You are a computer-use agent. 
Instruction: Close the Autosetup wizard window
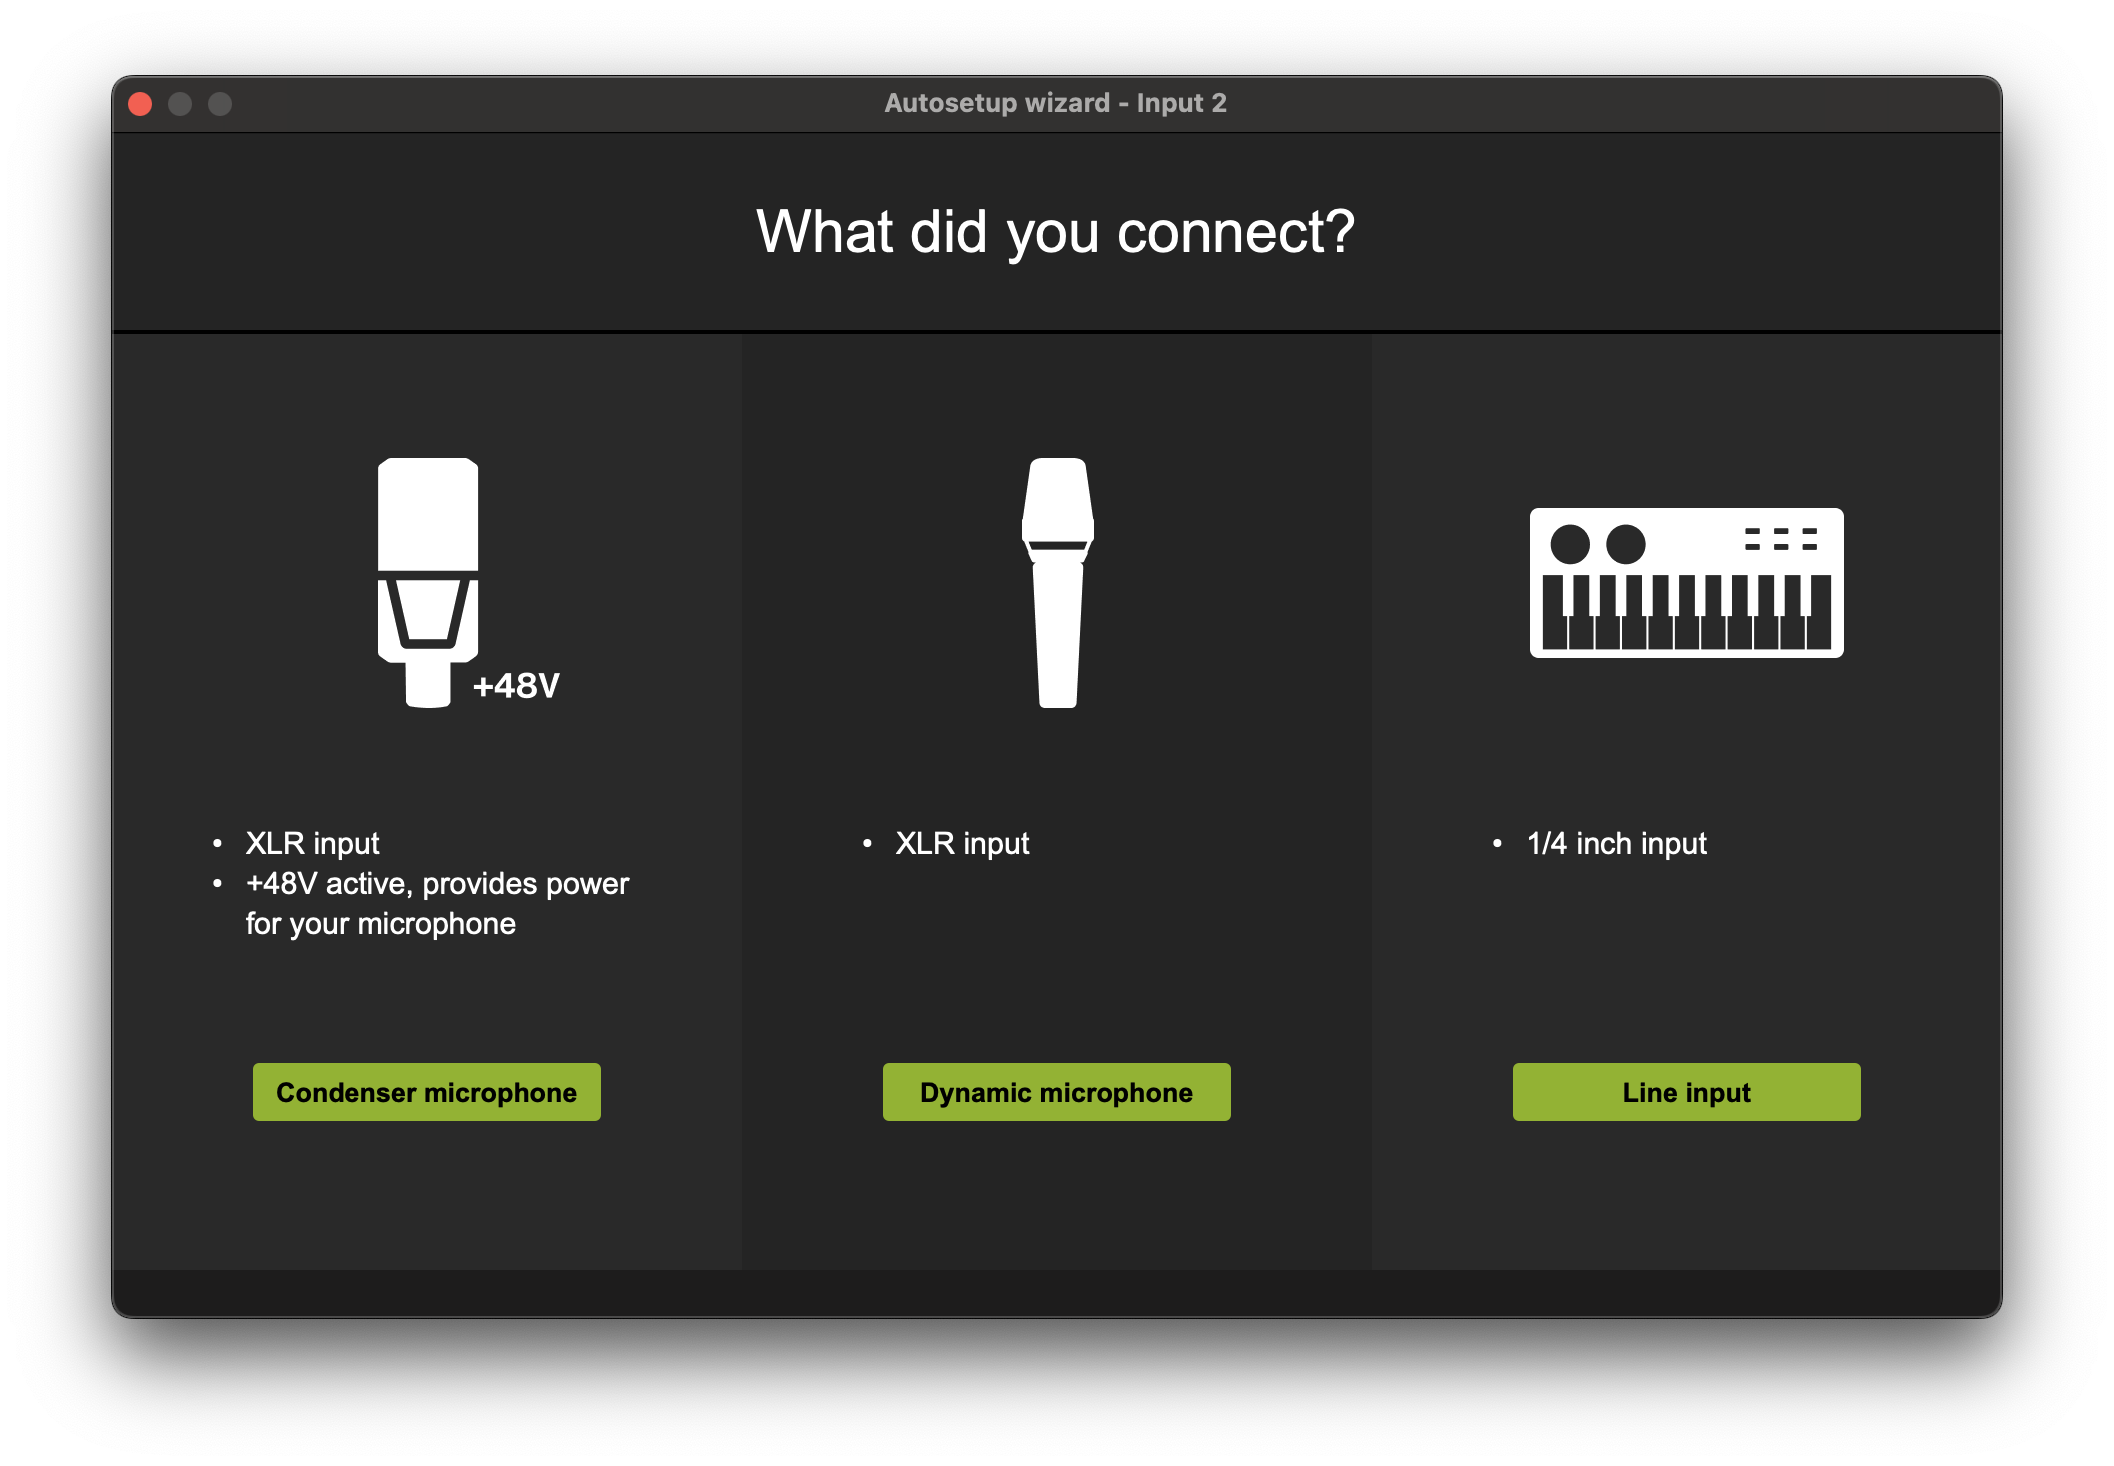pyautogui.click(x=141, y=104)
